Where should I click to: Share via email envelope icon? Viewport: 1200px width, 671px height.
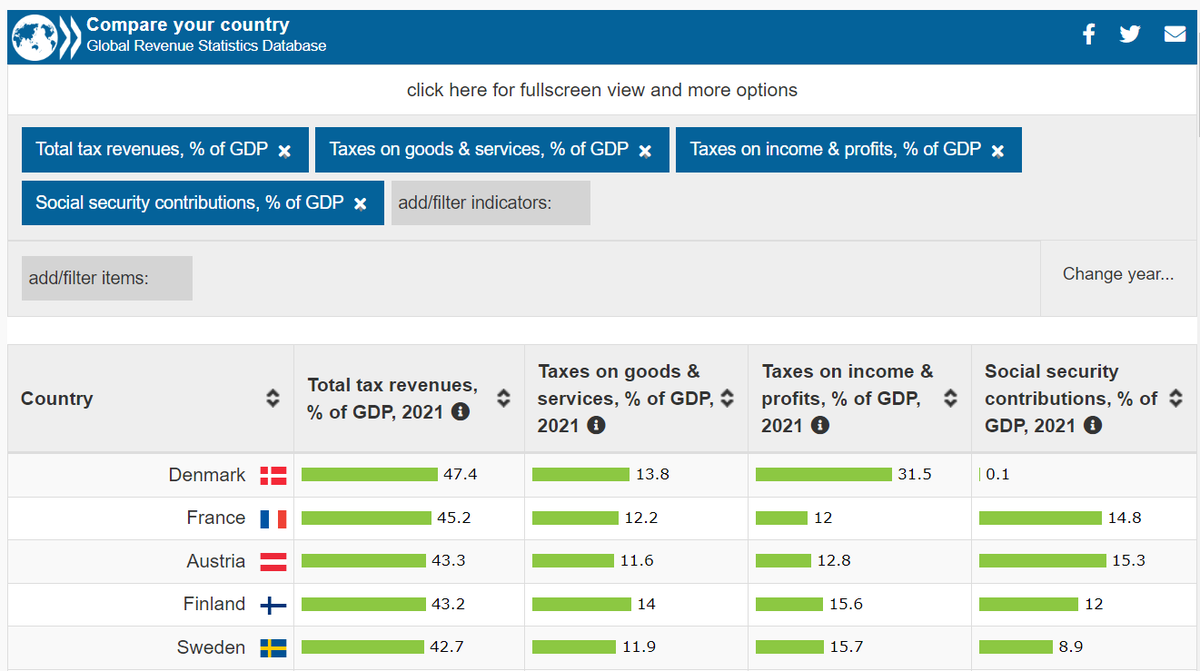tap(1175, 35)
